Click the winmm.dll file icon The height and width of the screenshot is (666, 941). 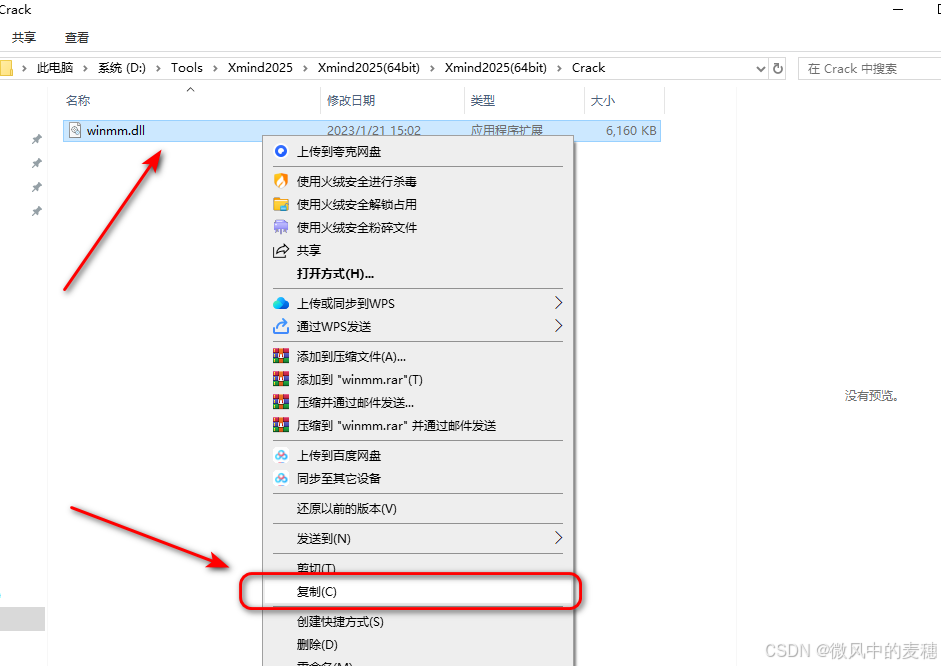coord(75,130)
